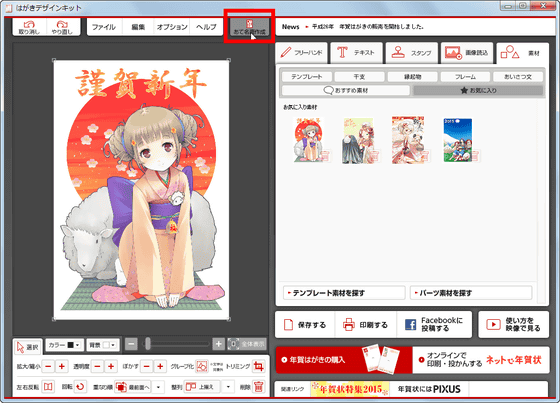The width and height of the screenshot is (560, 403).
Task: Open the カラー color dropdown
Action: tap(64, 345)
